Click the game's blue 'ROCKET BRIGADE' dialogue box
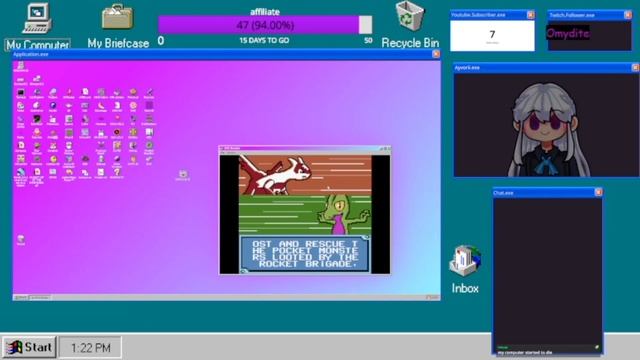This screenshot has height=360, width=640. 305,254
